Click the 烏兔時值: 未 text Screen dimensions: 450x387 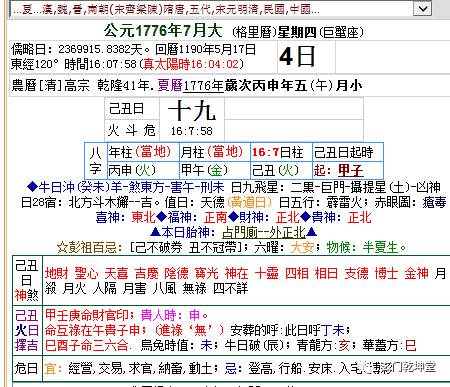[177, 345]
